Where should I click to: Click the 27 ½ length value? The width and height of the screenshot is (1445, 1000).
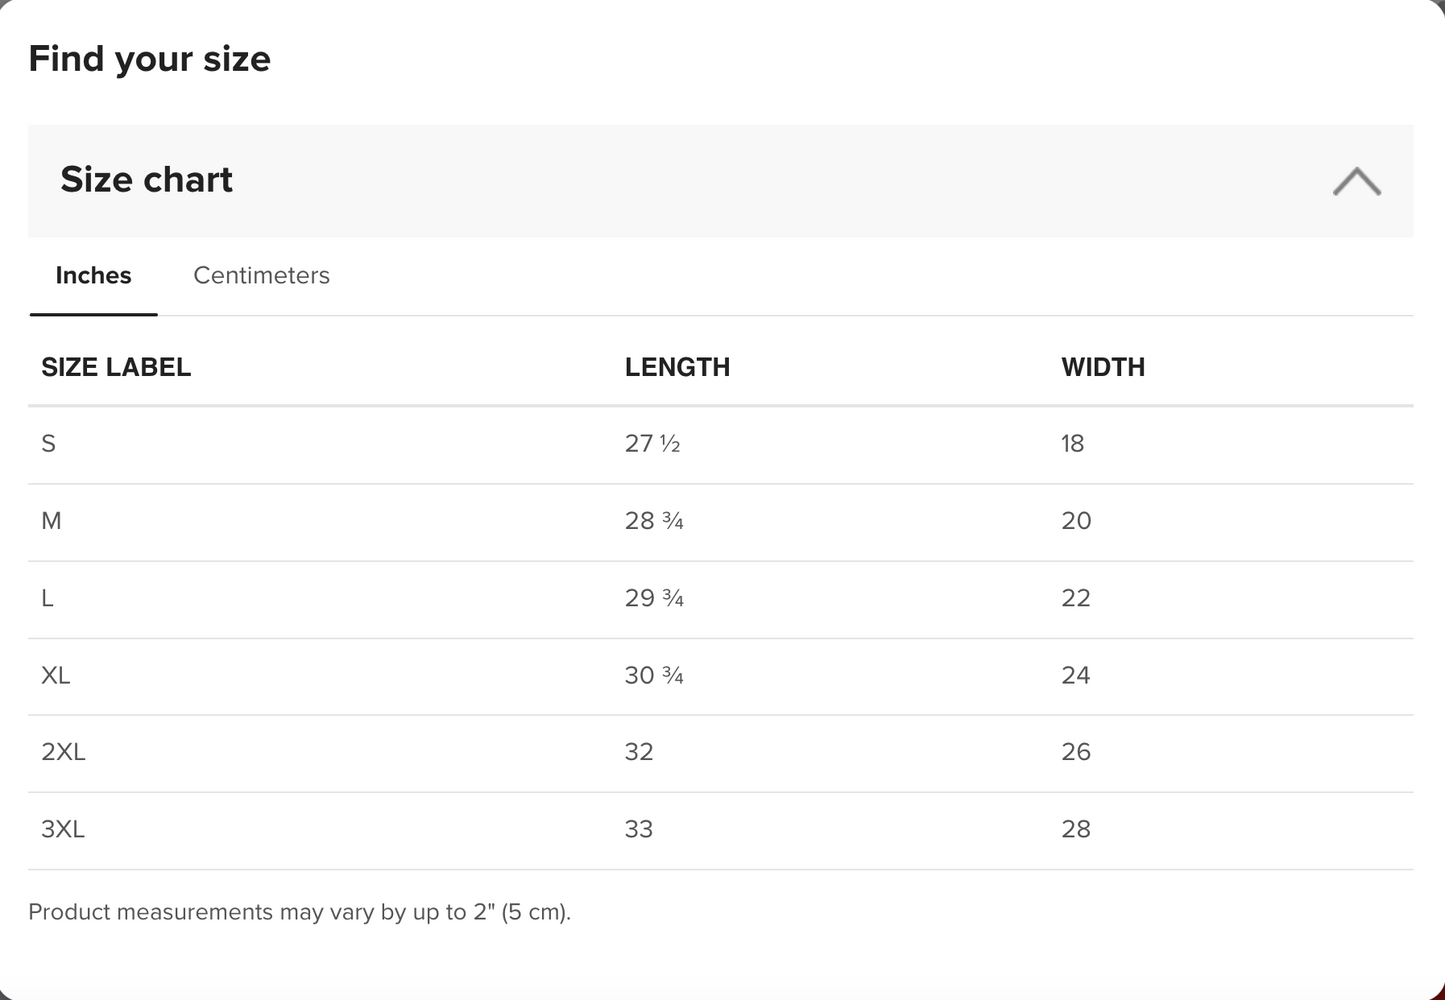click(x=652, y=444)
